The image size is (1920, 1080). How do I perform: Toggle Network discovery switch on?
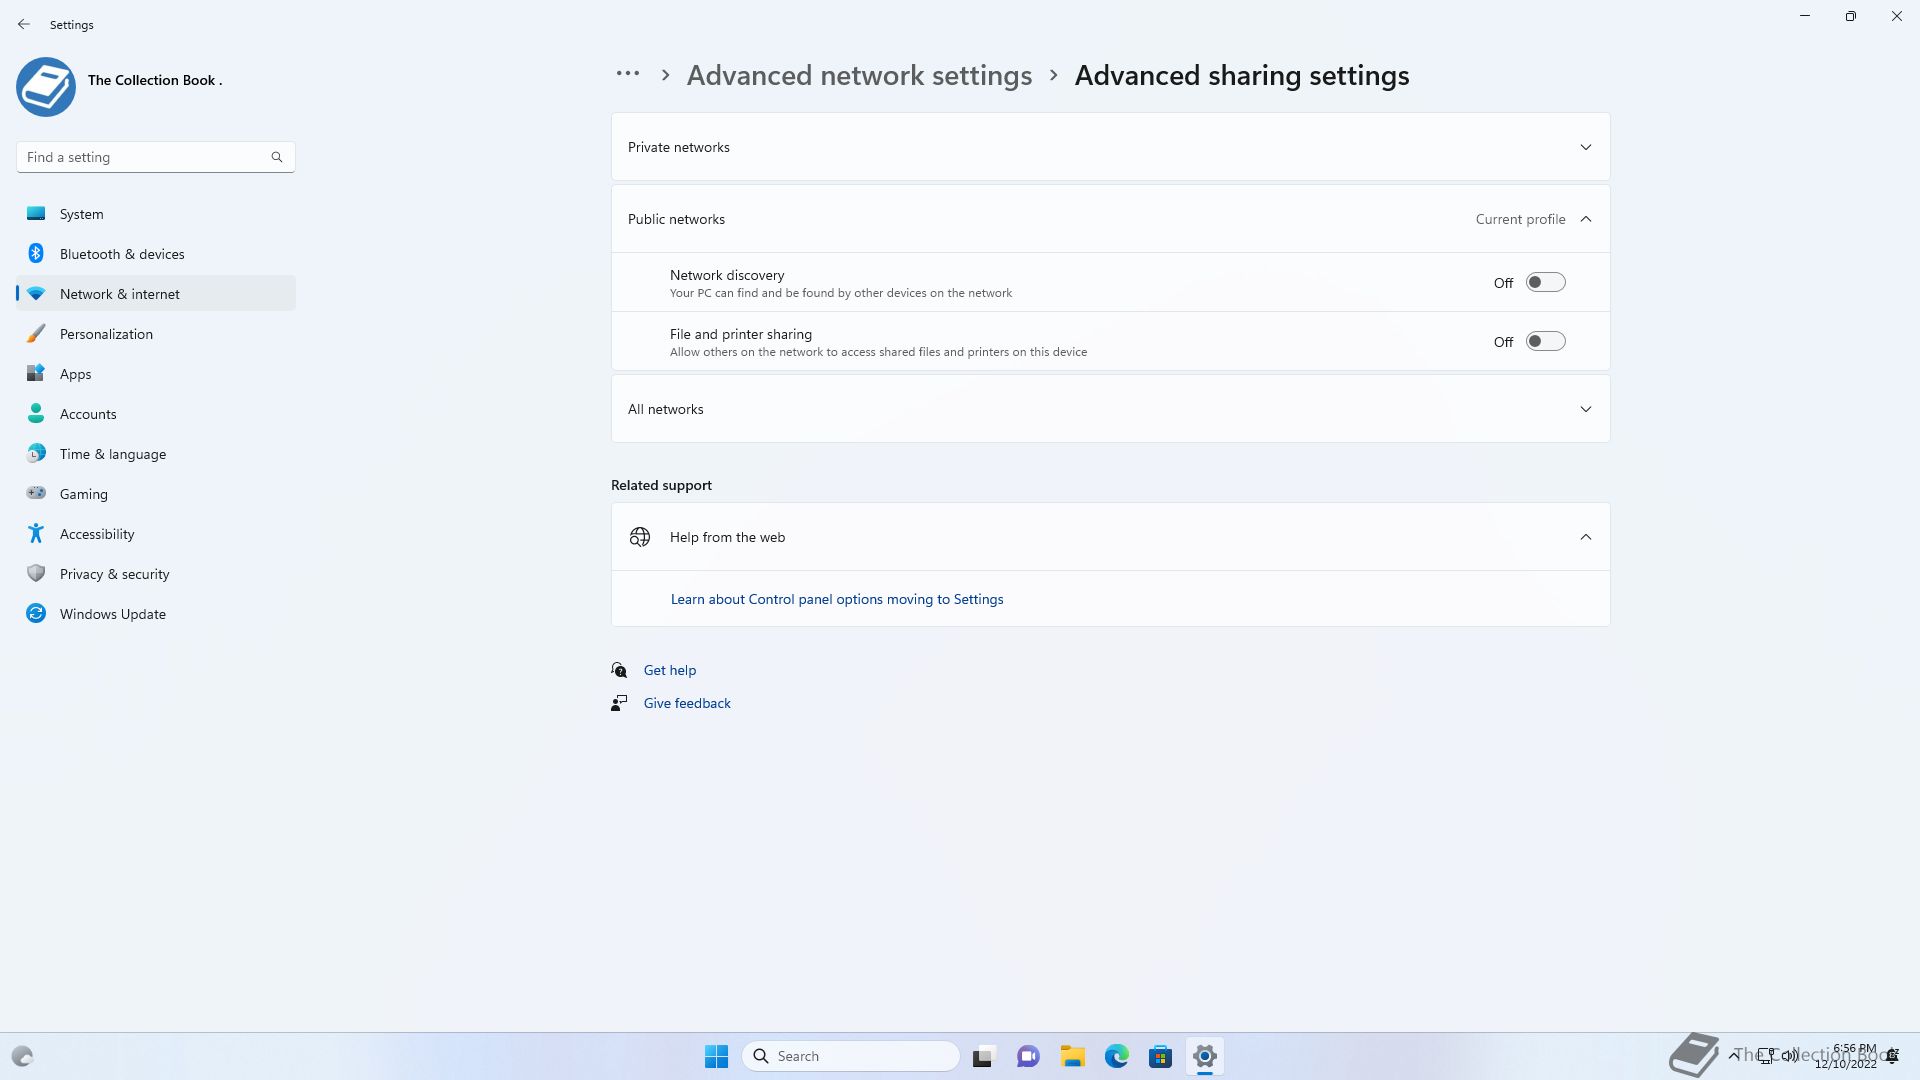point(1545,282)
